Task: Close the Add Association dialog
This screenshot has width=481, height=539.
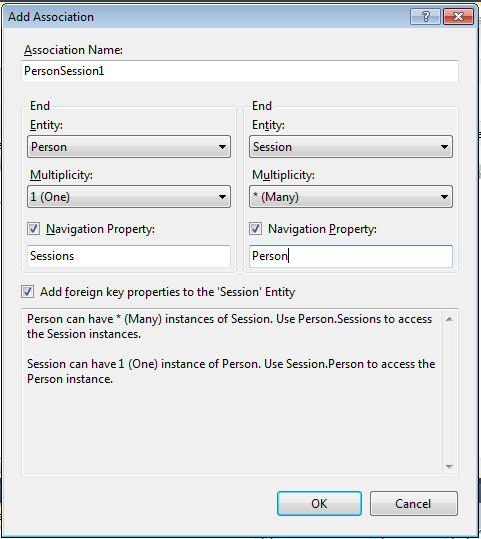Action: [458, 16]
